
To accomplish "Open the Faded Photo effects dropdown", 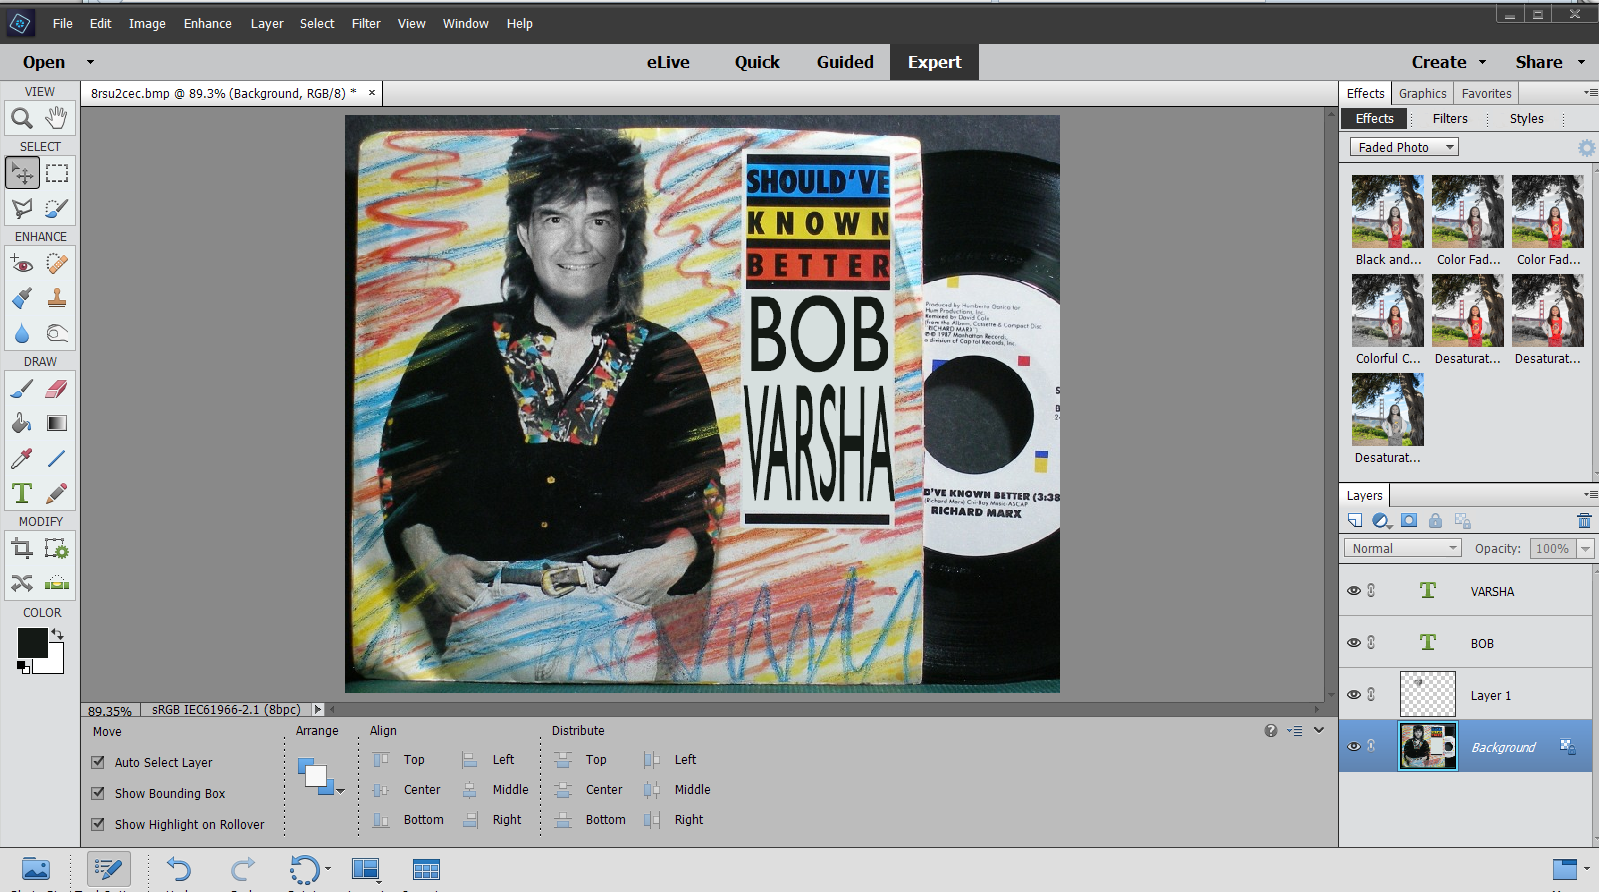I will 1404,147.
